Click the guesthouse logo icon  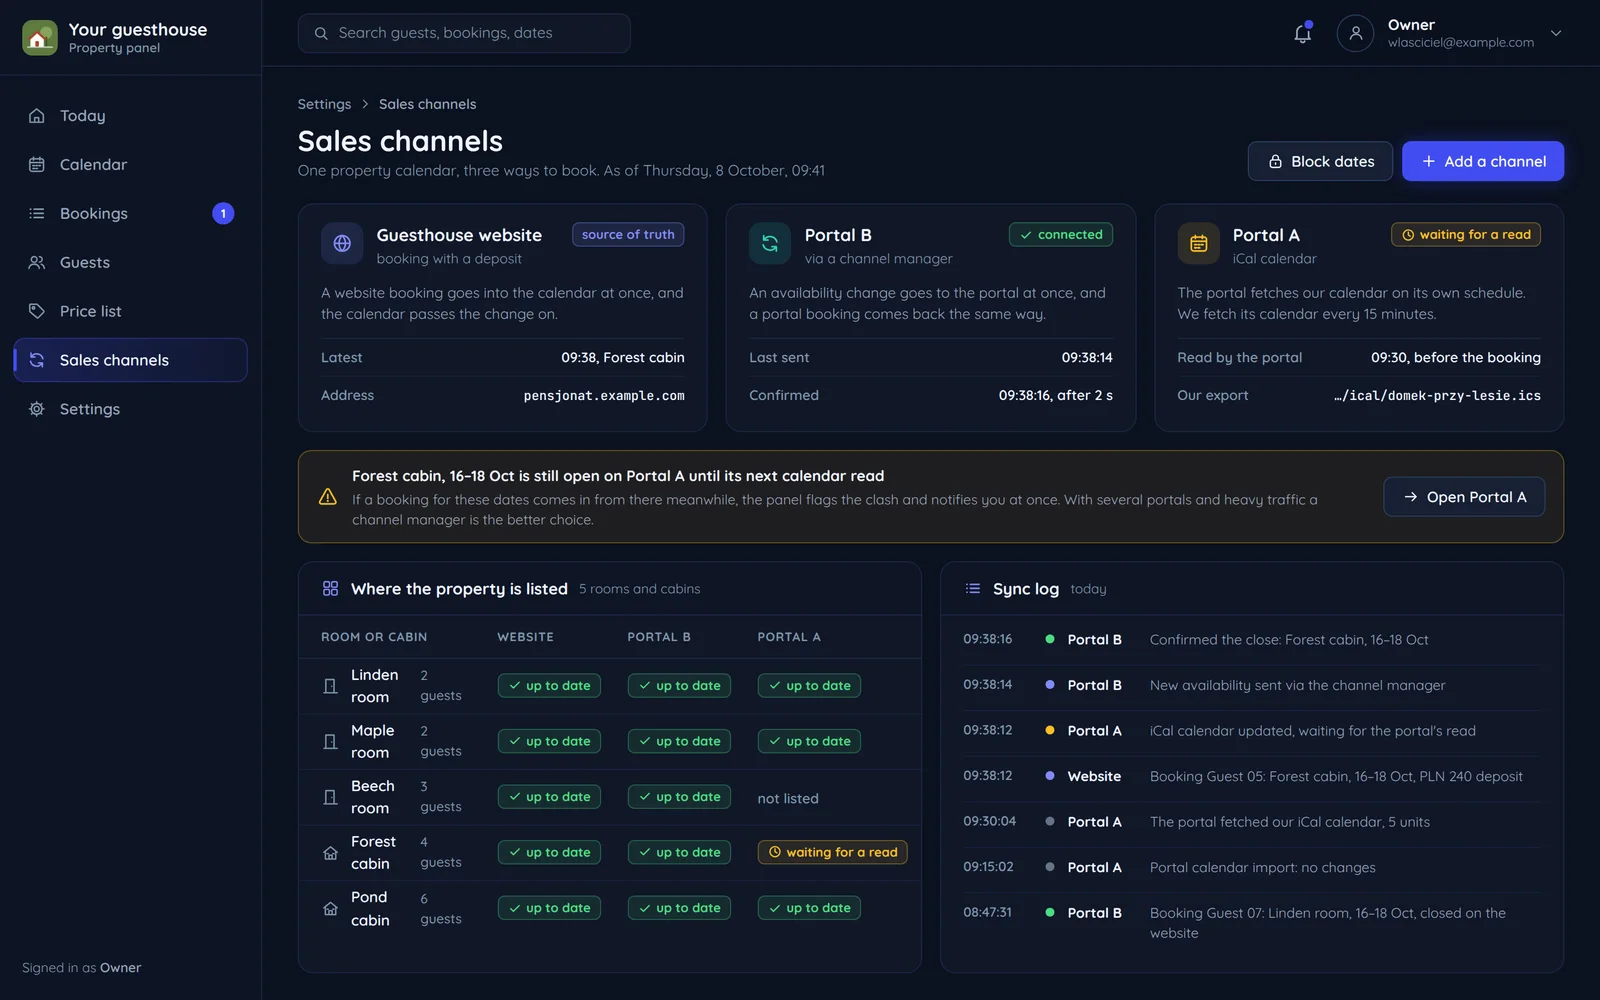pos(40,38)
